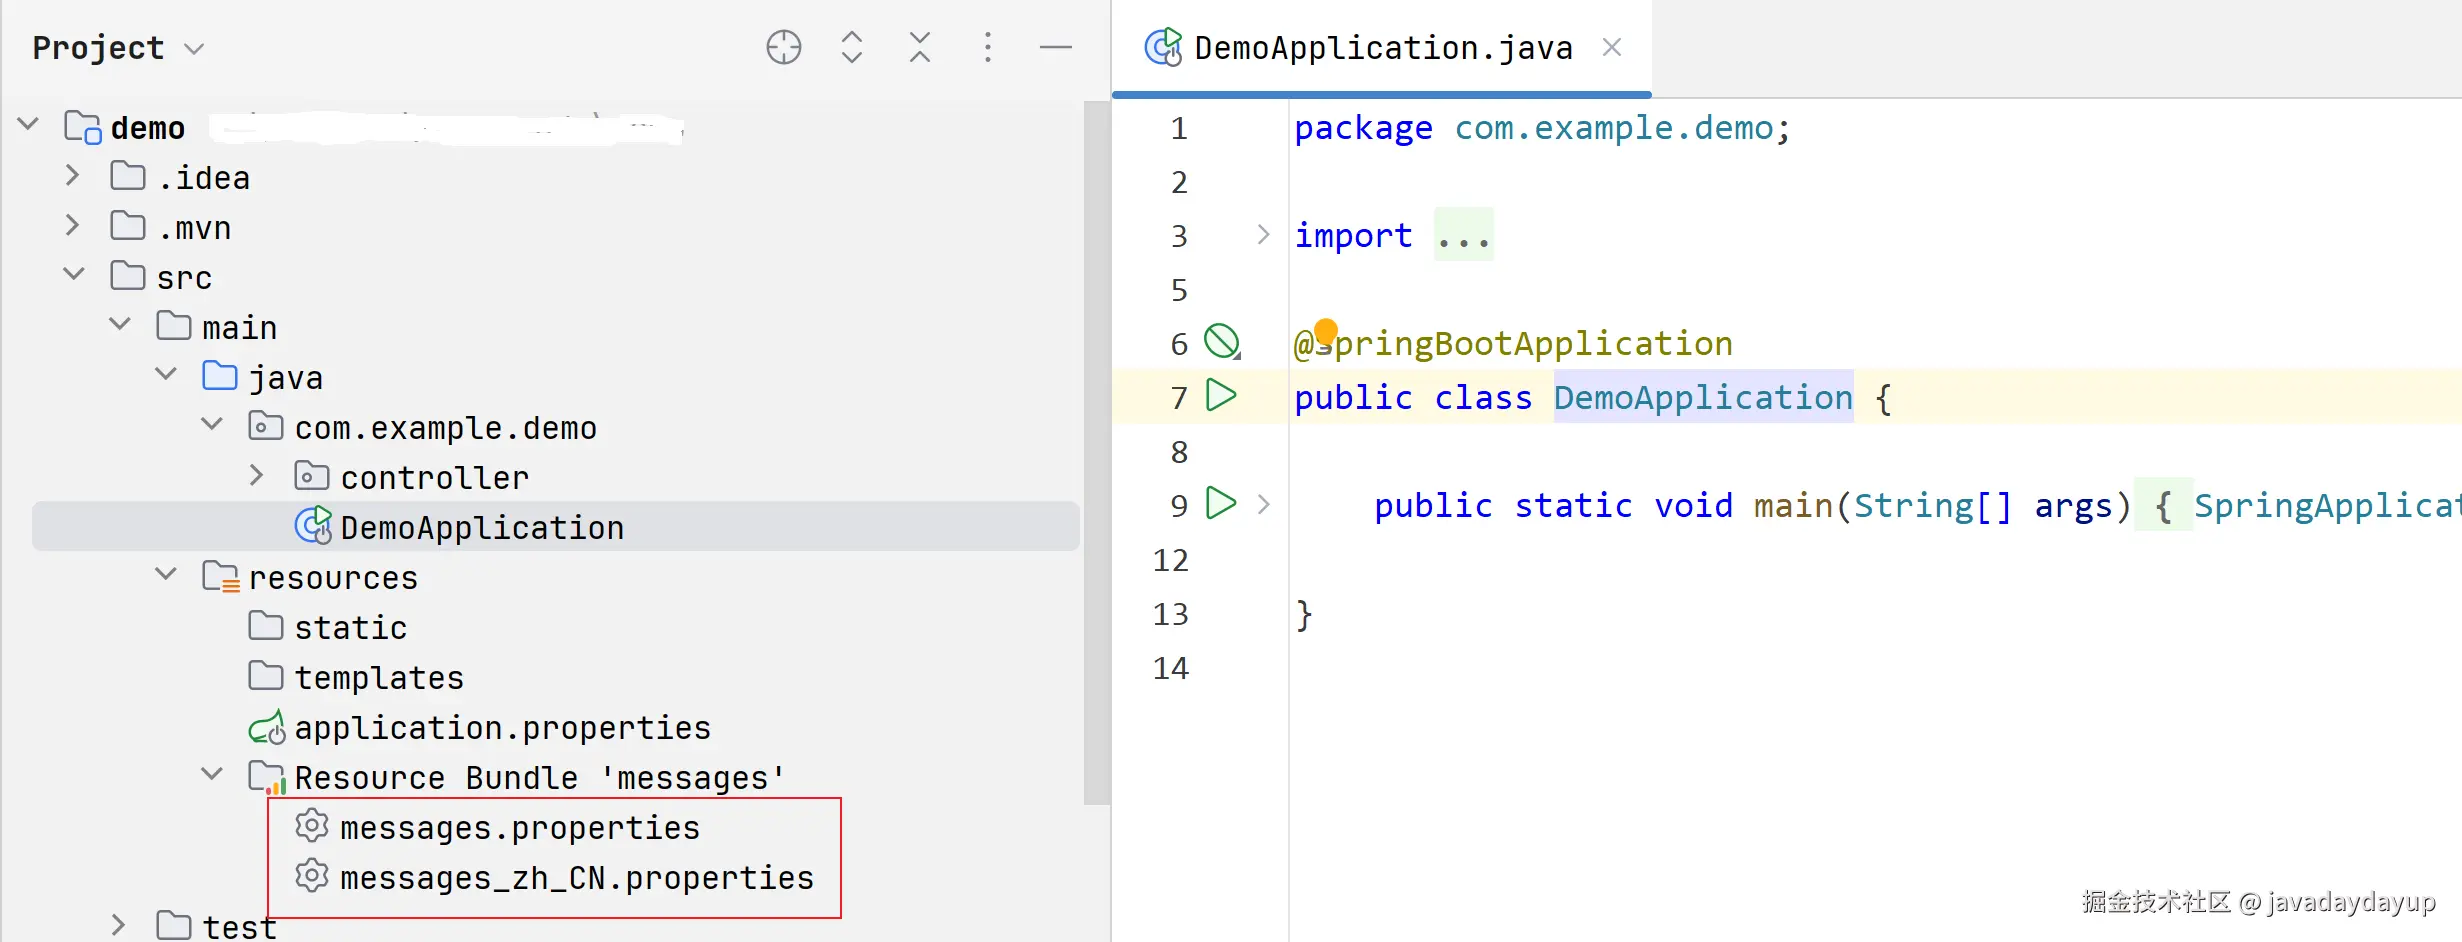Click the DemoApplication Spring class icon in tree
Viewport: 2462px width, 942px height.
[x=313, y=526]
